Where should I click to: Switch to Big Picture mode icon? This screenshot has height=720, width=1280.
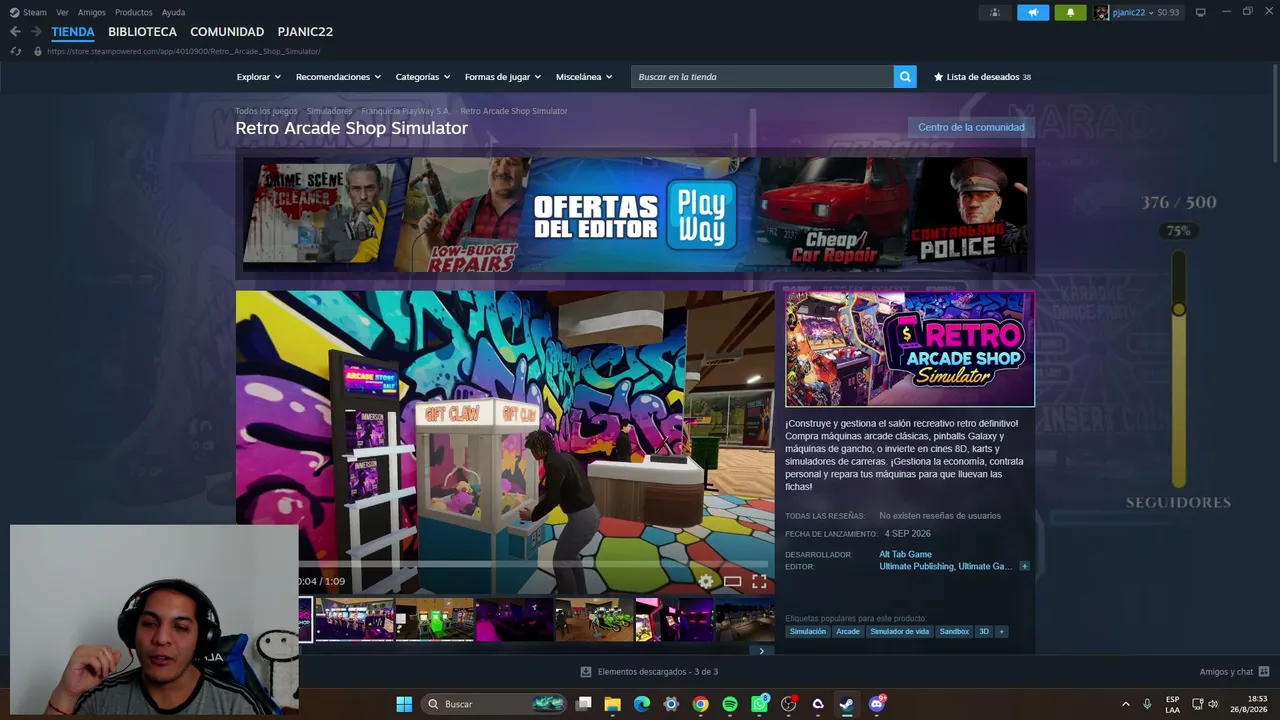(1201, 12)
